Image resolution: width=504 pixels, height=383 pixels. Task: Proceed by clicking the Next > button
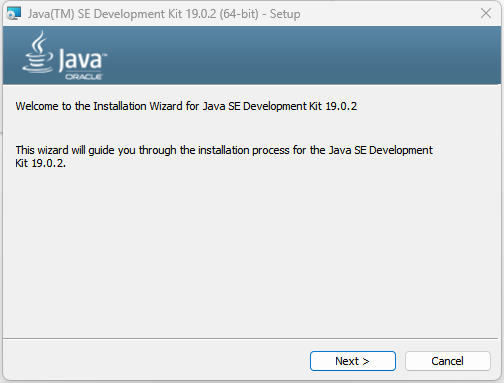(x=353, y=361)
